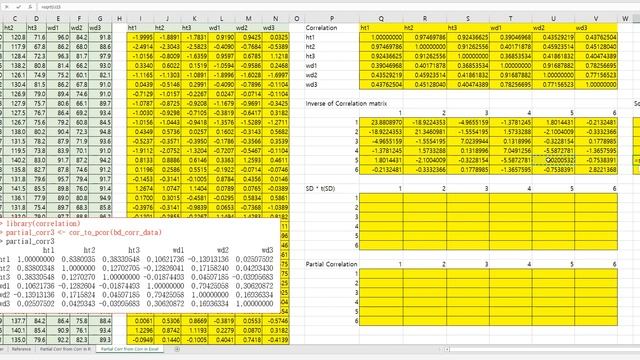Click R output value 0.8380035 in ht1 row
This screenshot has height=360, width=640.
coord(78,259)
